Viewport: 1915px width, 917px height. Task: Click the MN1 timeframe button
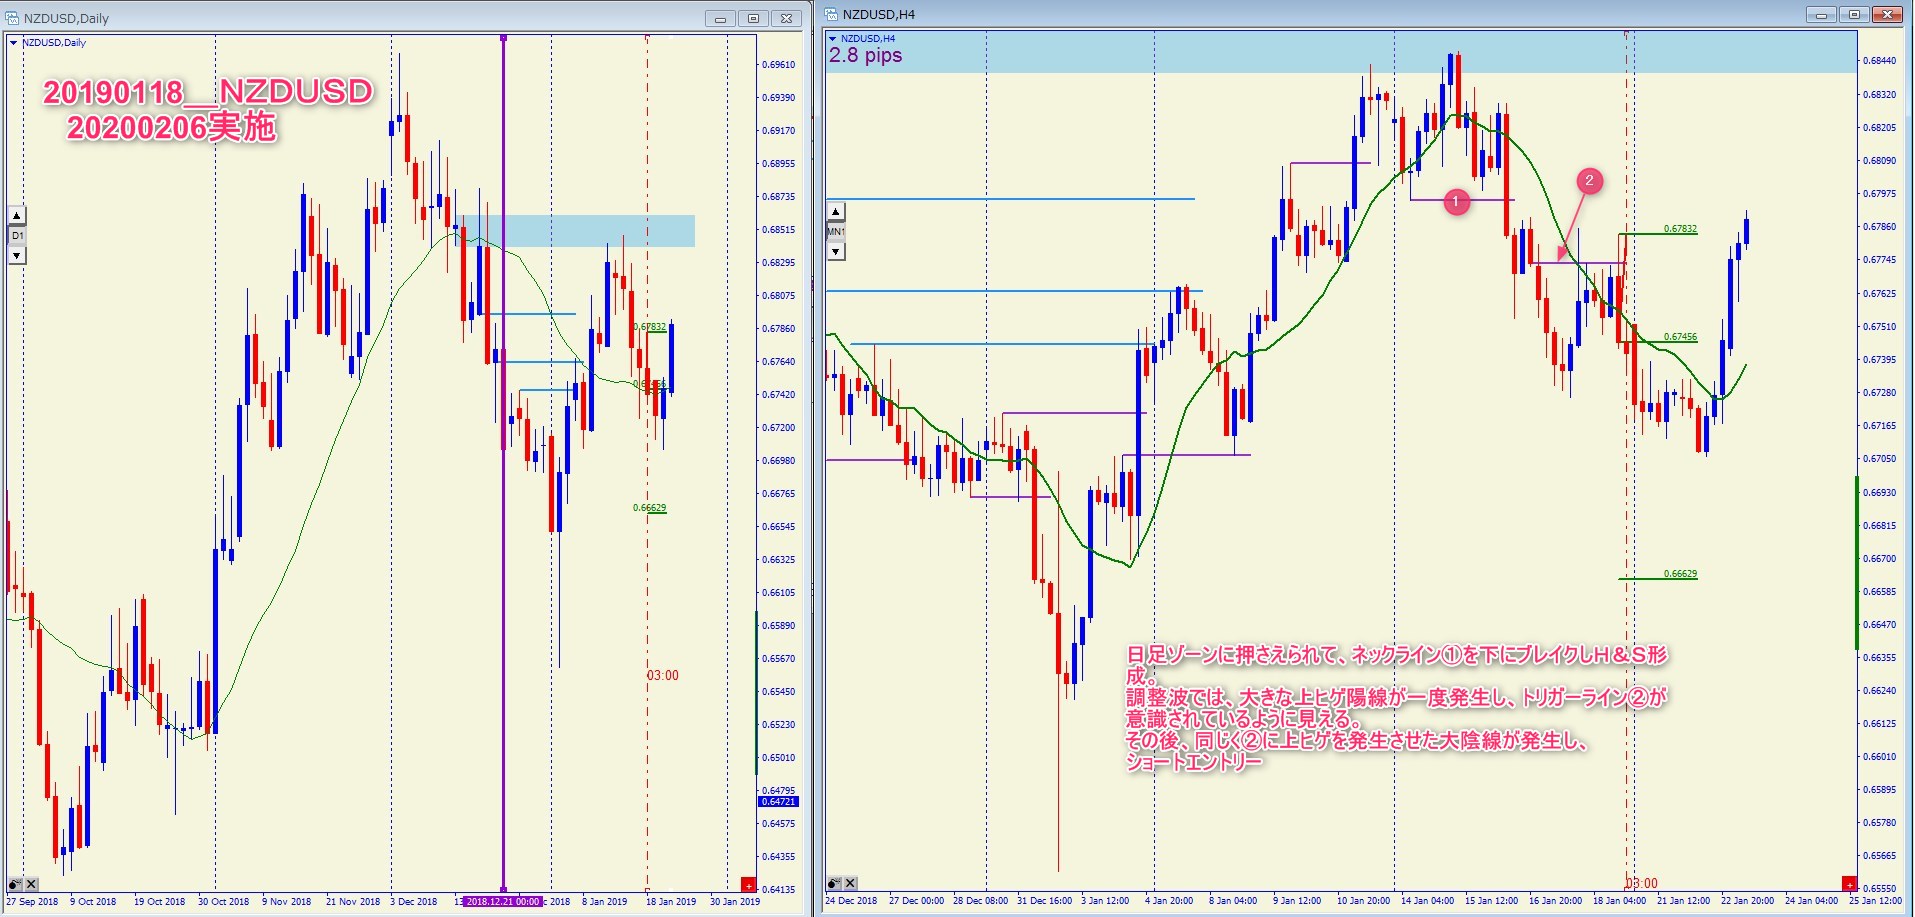coord(836,232)
